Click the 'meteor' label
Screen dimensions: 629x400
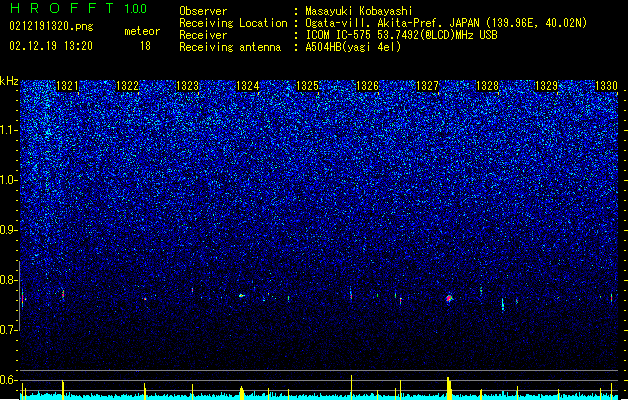coord(142,31)
